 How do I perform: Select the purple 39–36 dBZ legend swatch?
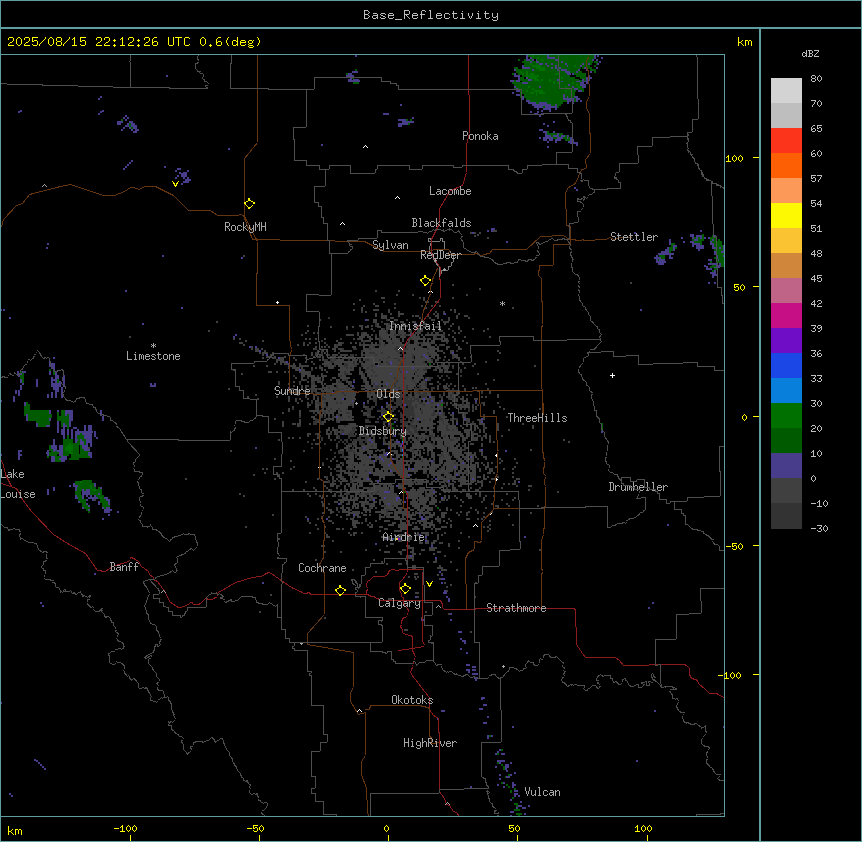point(786,341)
